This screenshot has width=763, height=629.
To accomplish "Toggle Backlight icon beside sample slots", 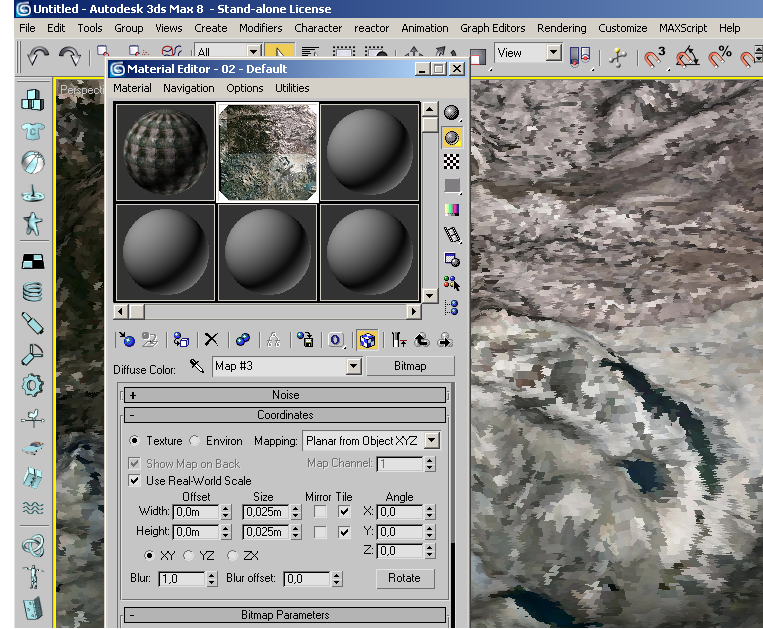I will pyautogui.click(x=452, y=136).
